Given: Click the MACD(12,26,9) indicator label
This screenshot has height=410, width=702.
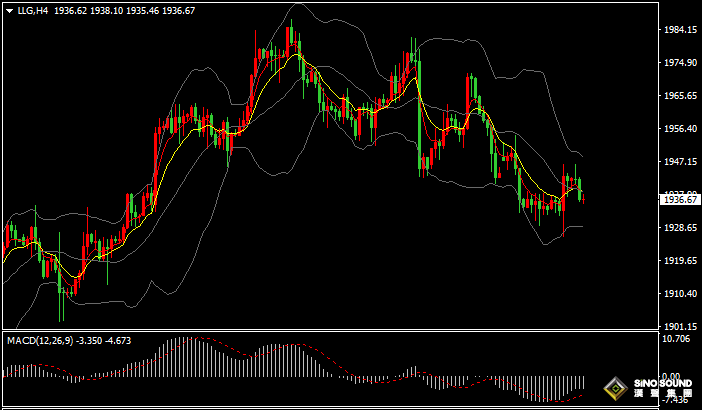Looking at the screenshot, I should (x=40, y=340).
